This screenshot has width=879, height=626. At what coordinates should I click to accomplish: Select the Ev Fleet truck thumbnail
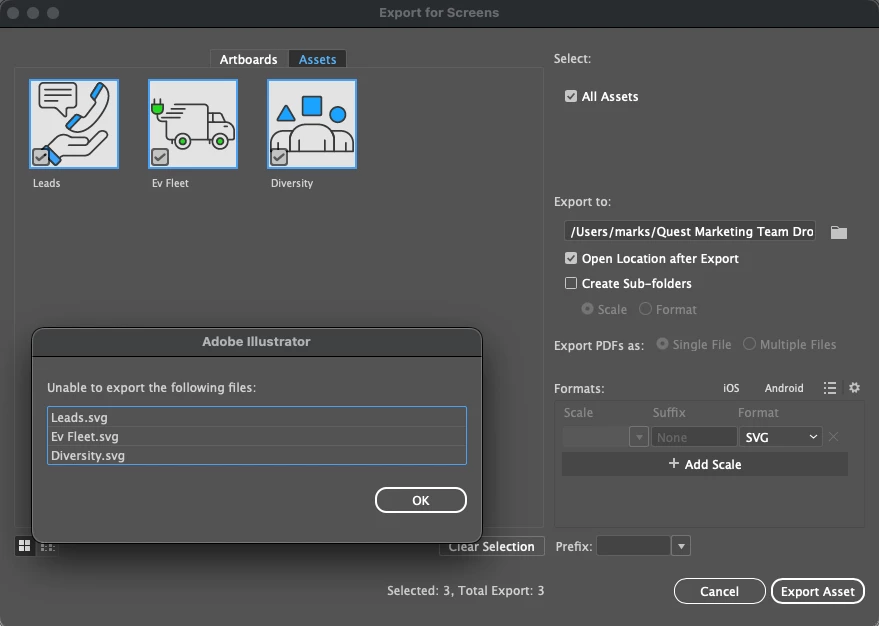coord(193,124)
